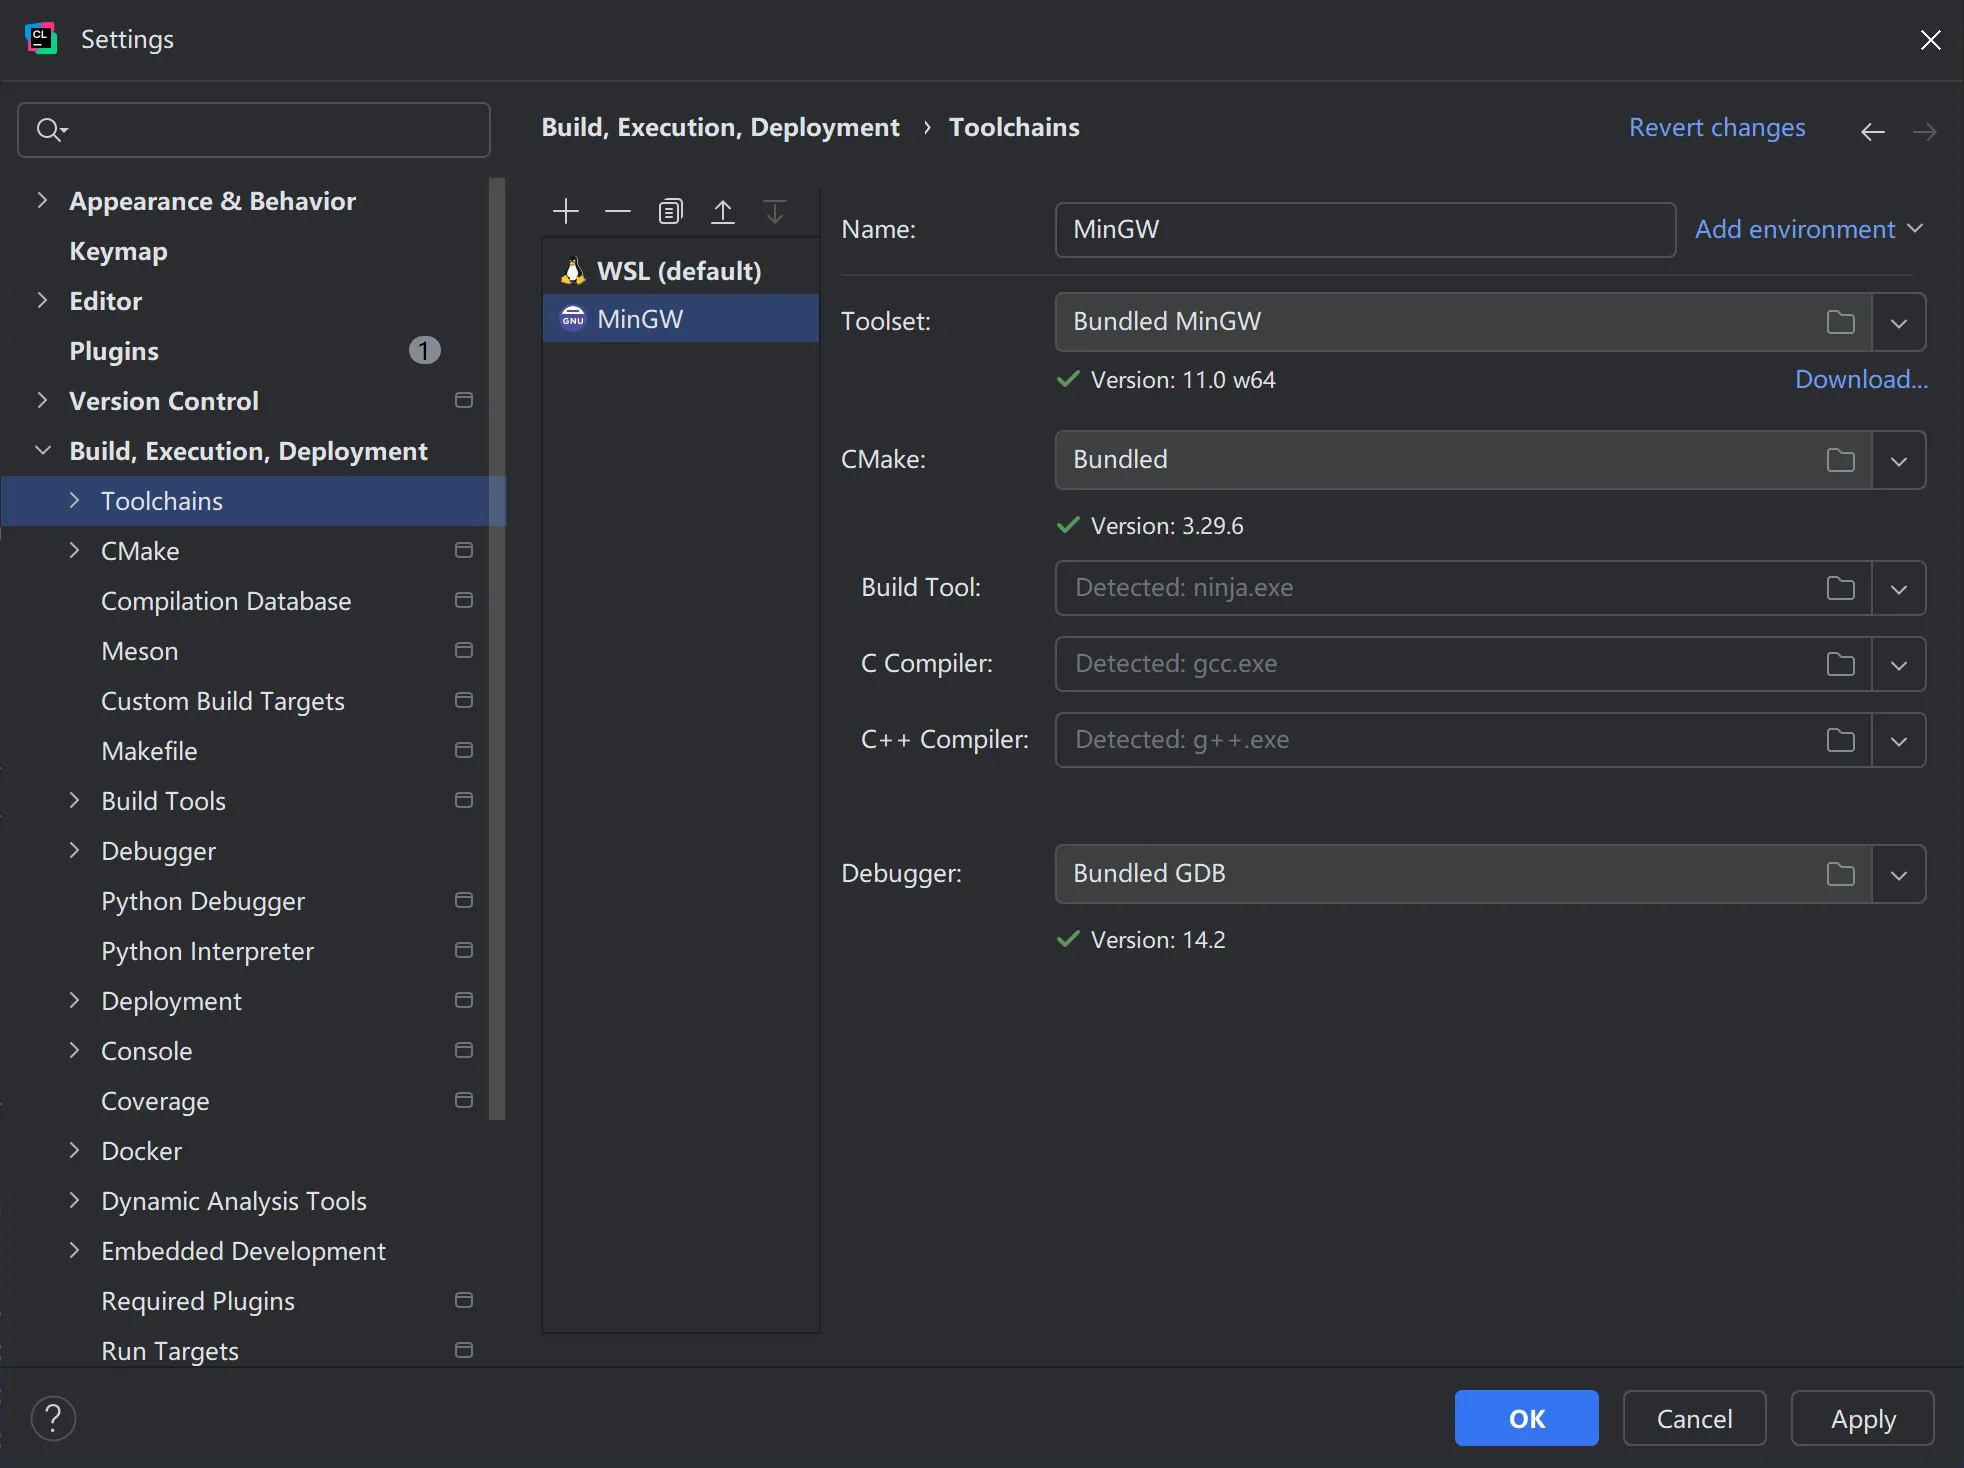Open Python Interpreter settings
Viewport: 1964px width, 1468px height.
pyautogui.click(x=207, y=951)
